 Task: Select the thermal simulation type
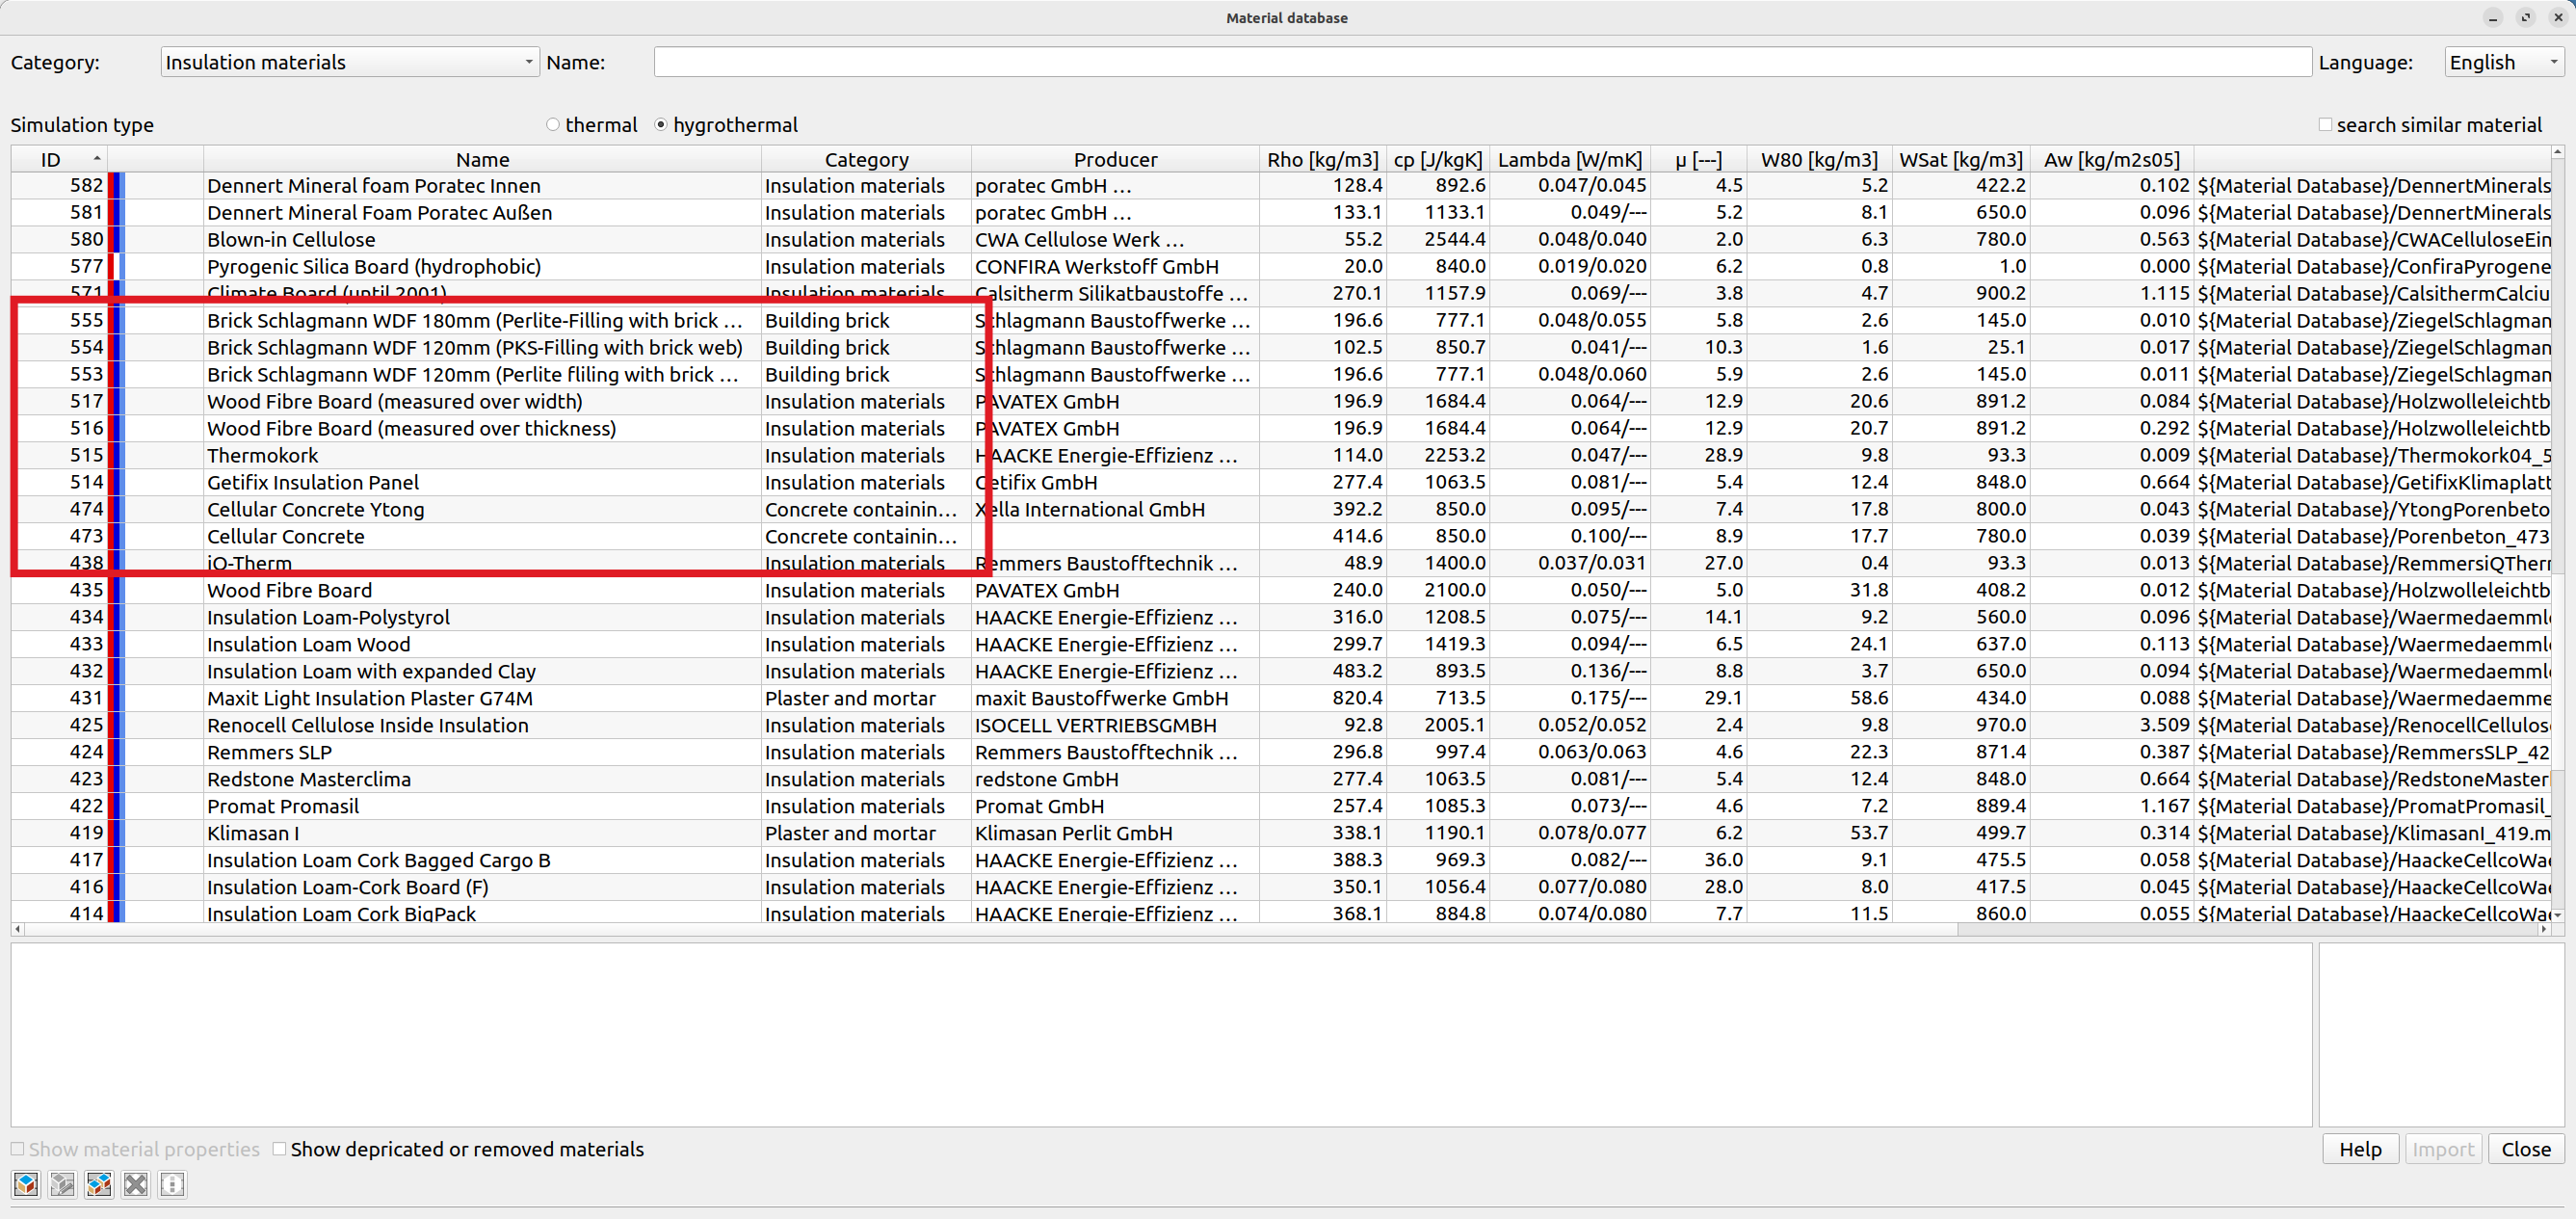coord(553,125)
